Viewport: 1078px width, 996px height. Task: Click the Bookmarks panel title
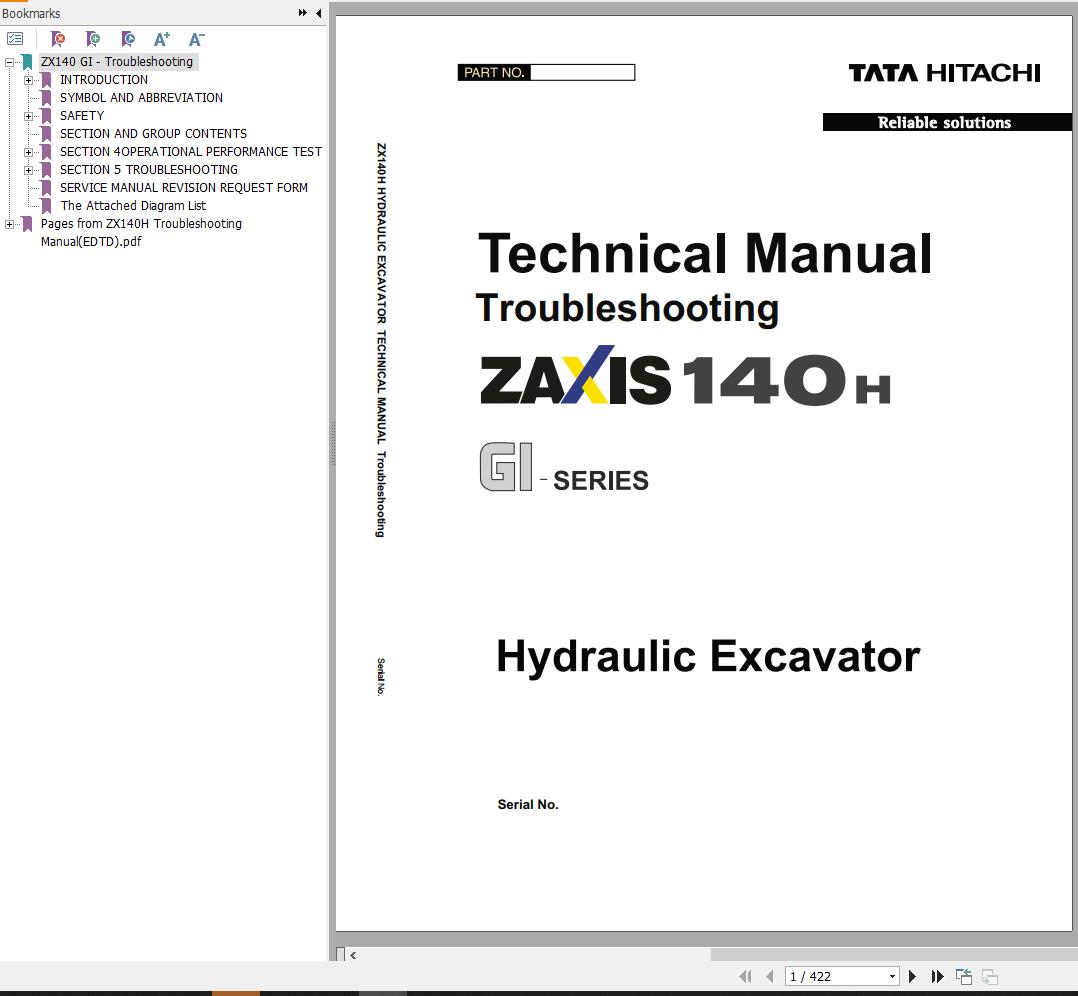coord(31,13)
